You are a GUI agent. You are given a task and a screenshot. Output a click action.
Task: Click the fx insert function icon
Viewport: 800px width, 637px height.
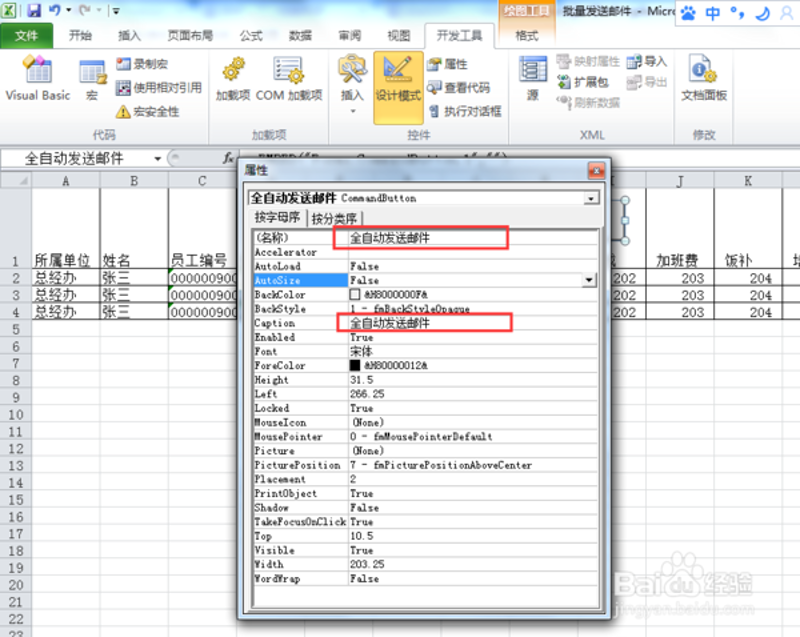228,158
